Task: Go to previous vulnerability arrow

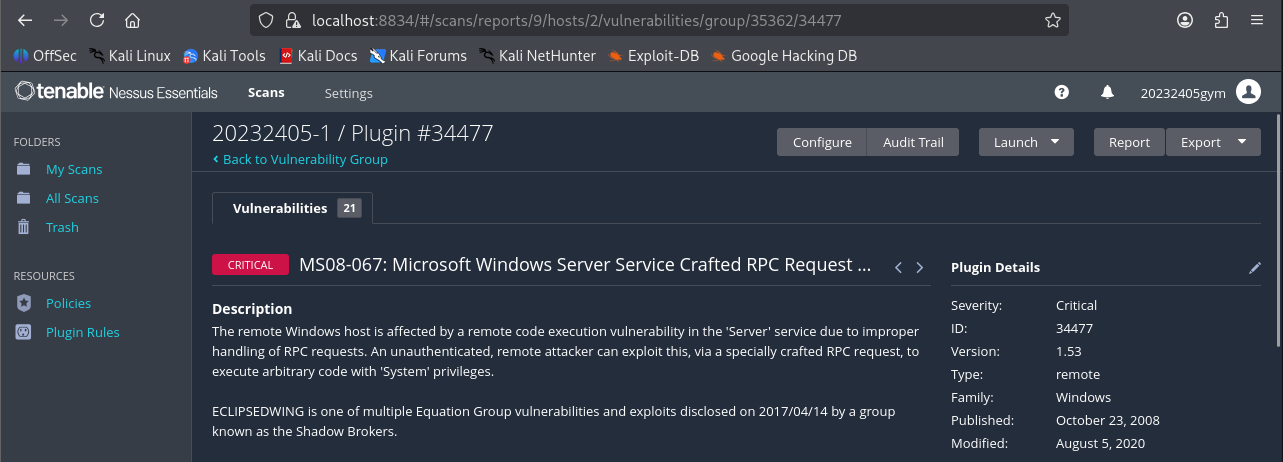Action: click(x=898, y=268)
